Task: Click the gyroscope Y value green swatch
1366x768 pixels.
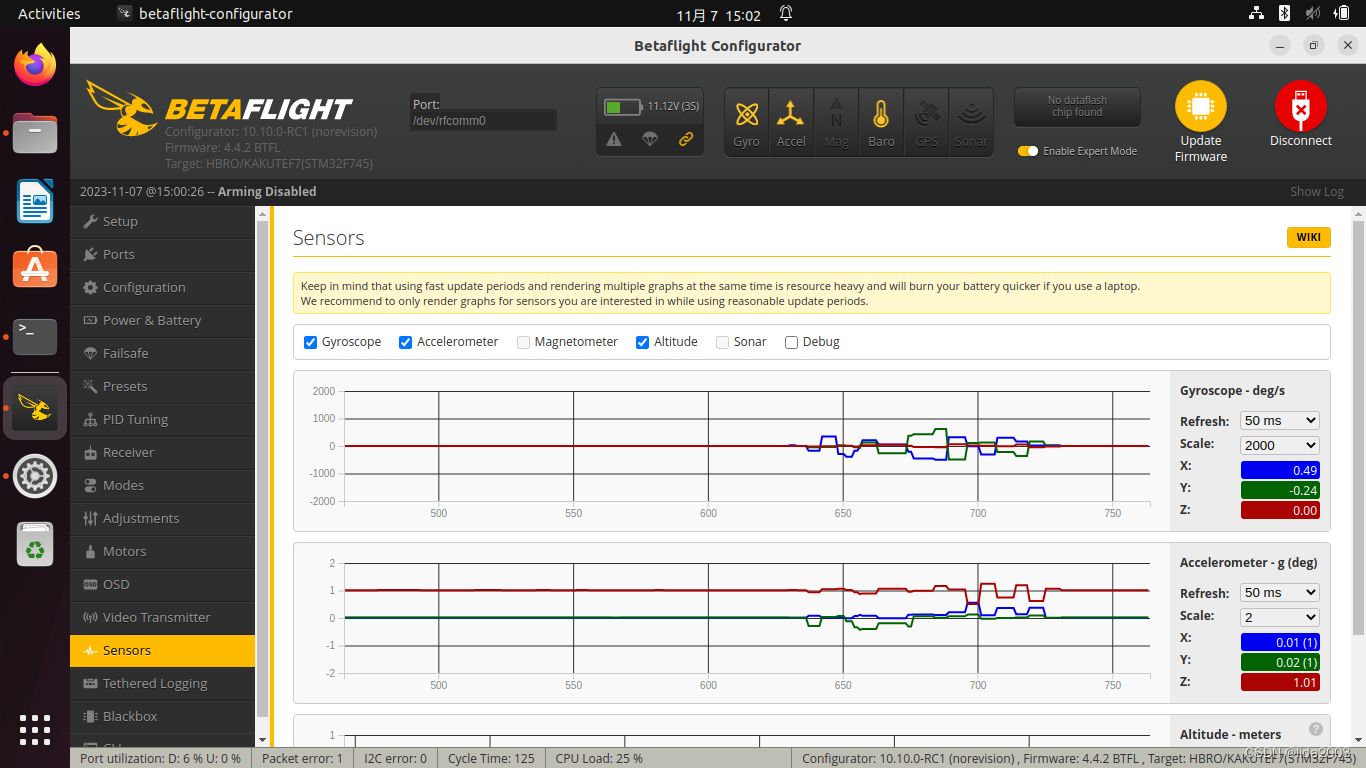Action: tap(1280, 491)
